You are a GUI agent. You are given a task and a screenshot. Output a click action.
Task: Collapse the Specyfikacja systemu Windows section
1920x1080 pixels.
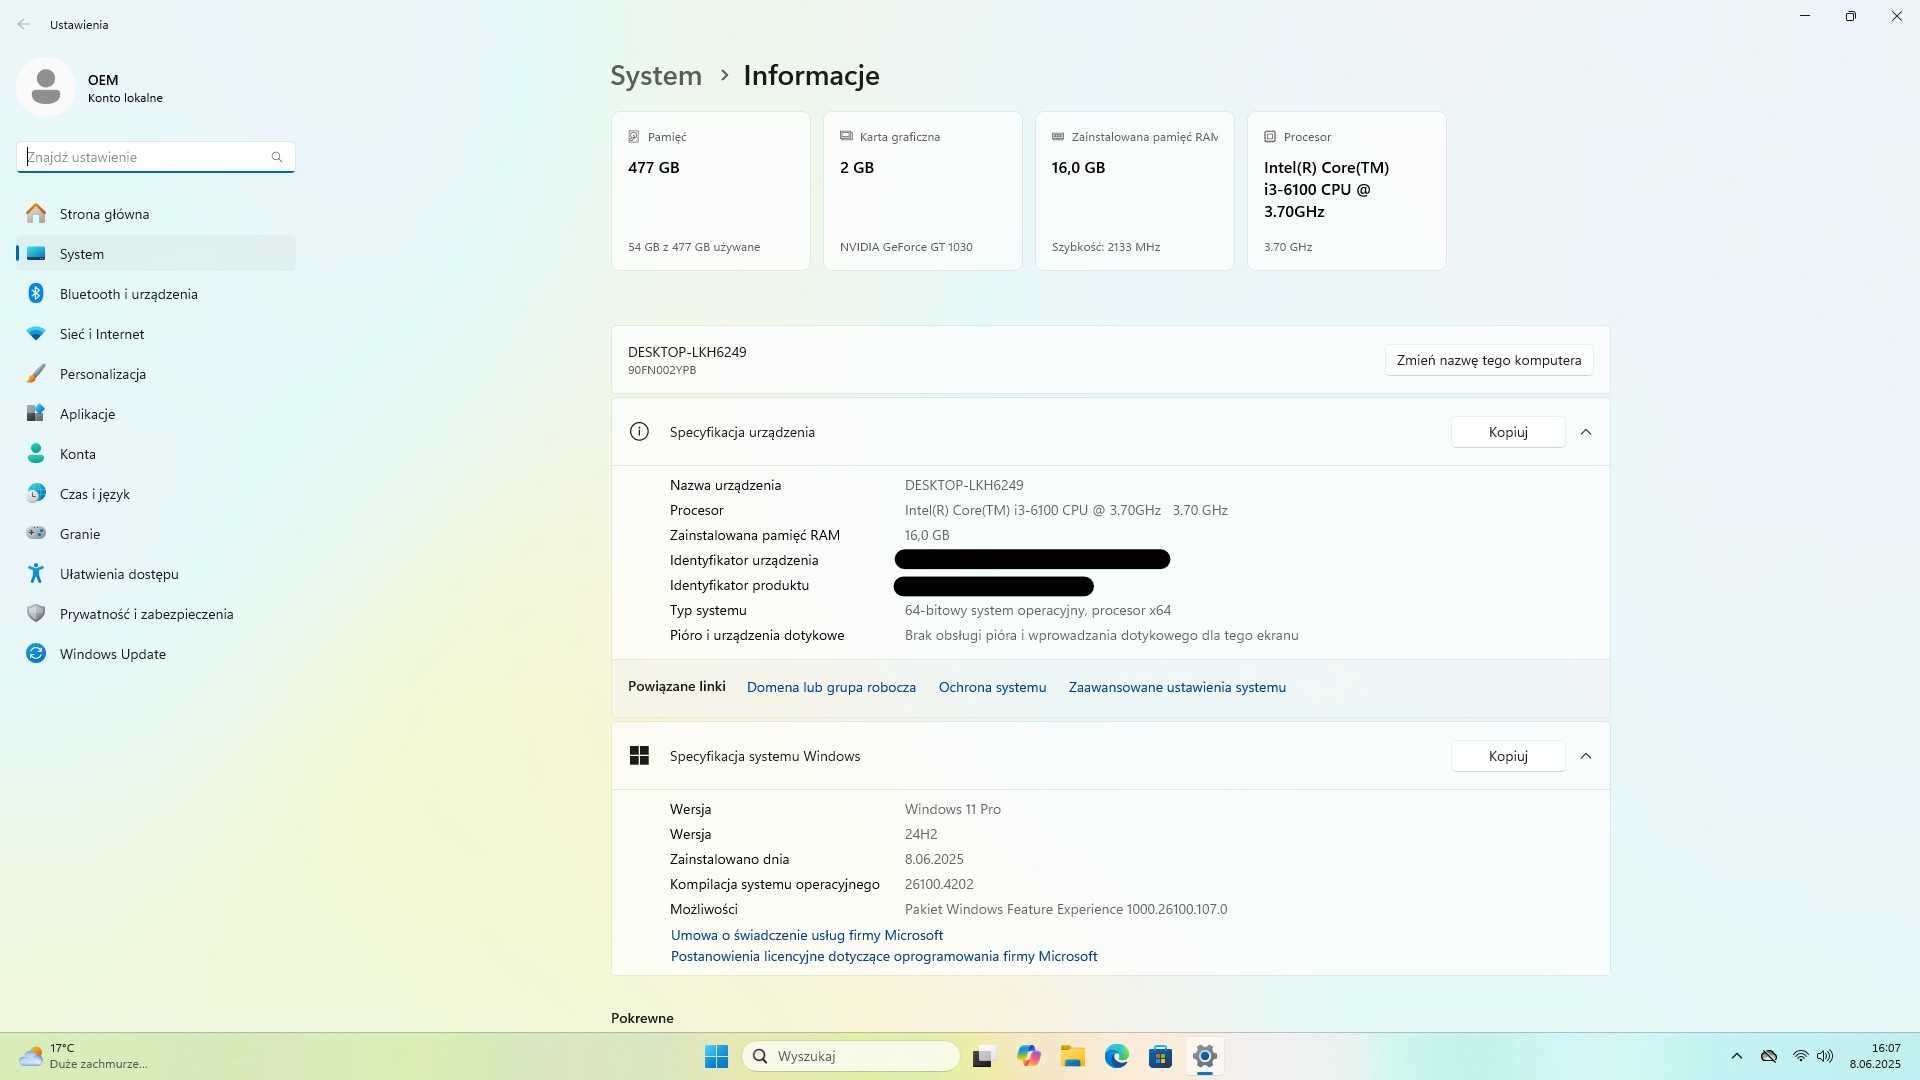coord(1586,756)
